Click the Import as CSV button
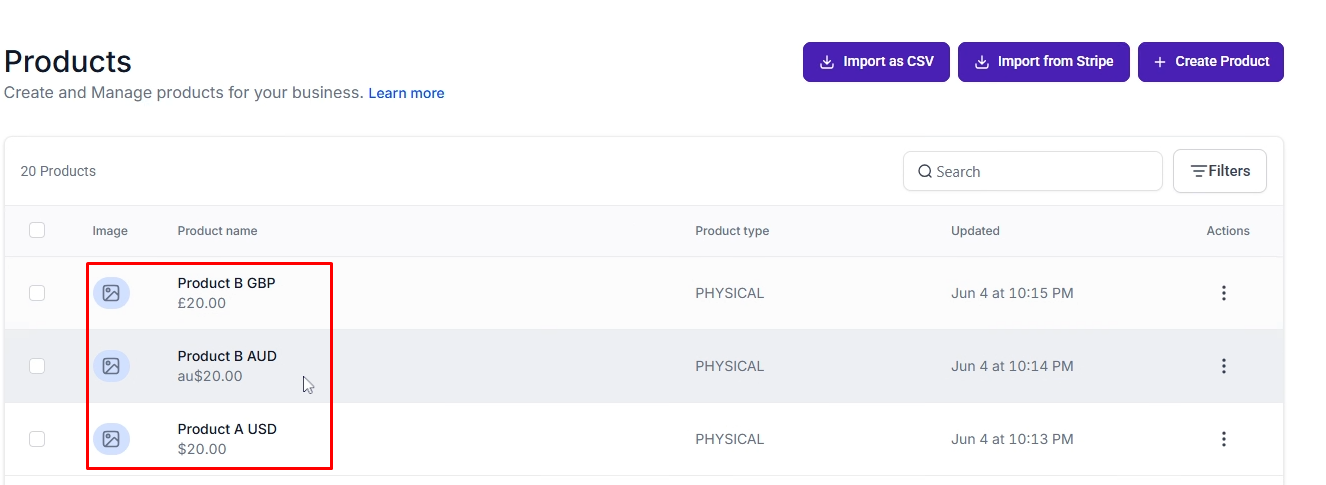This screenshot has height=485, width=1326. (x=876, y=62)
